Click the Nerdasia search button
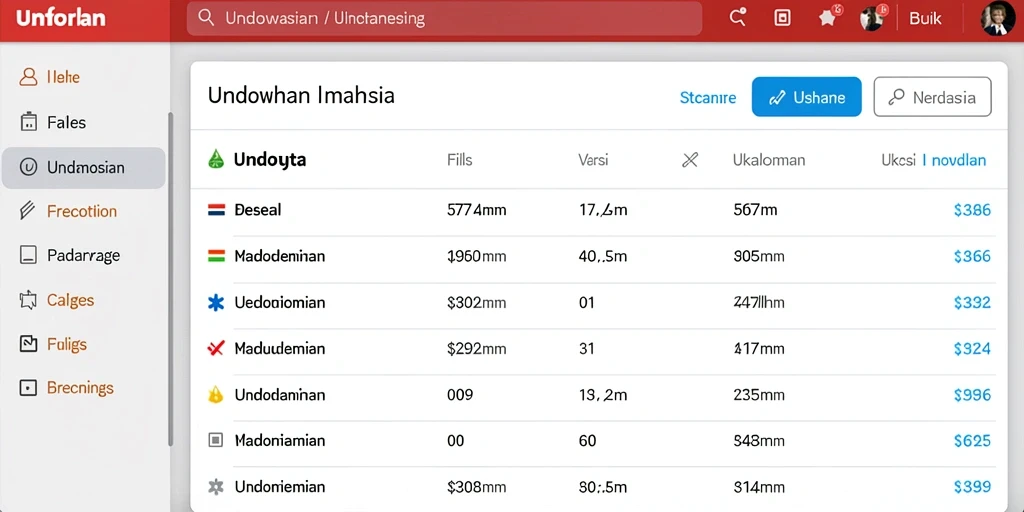1024x512 pixels. point(933,97)
